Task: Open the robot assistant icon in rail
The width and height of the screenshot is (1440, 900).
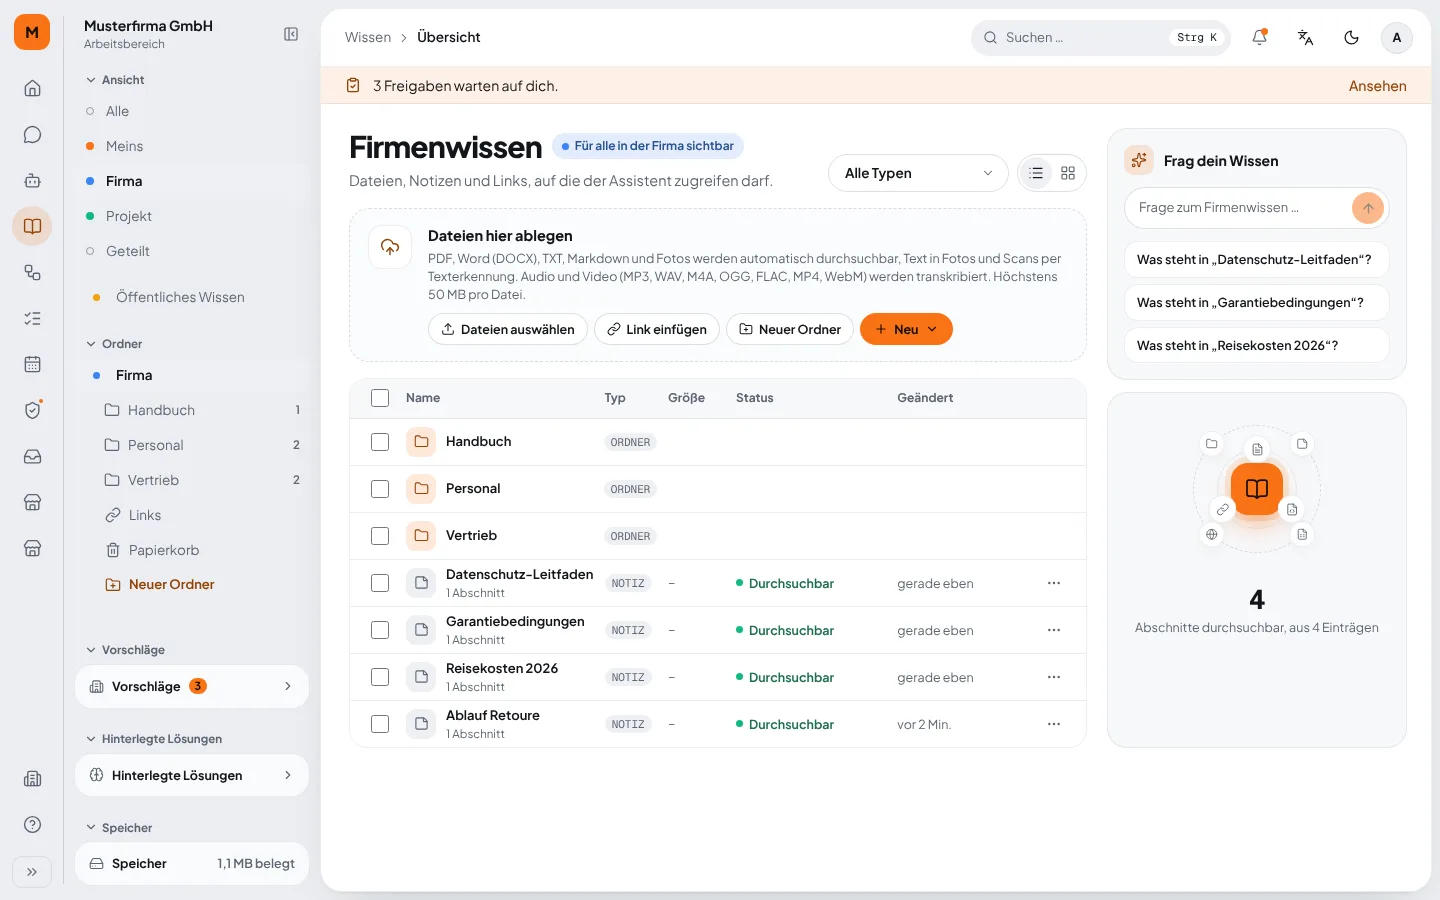Action: pos(32,180)
